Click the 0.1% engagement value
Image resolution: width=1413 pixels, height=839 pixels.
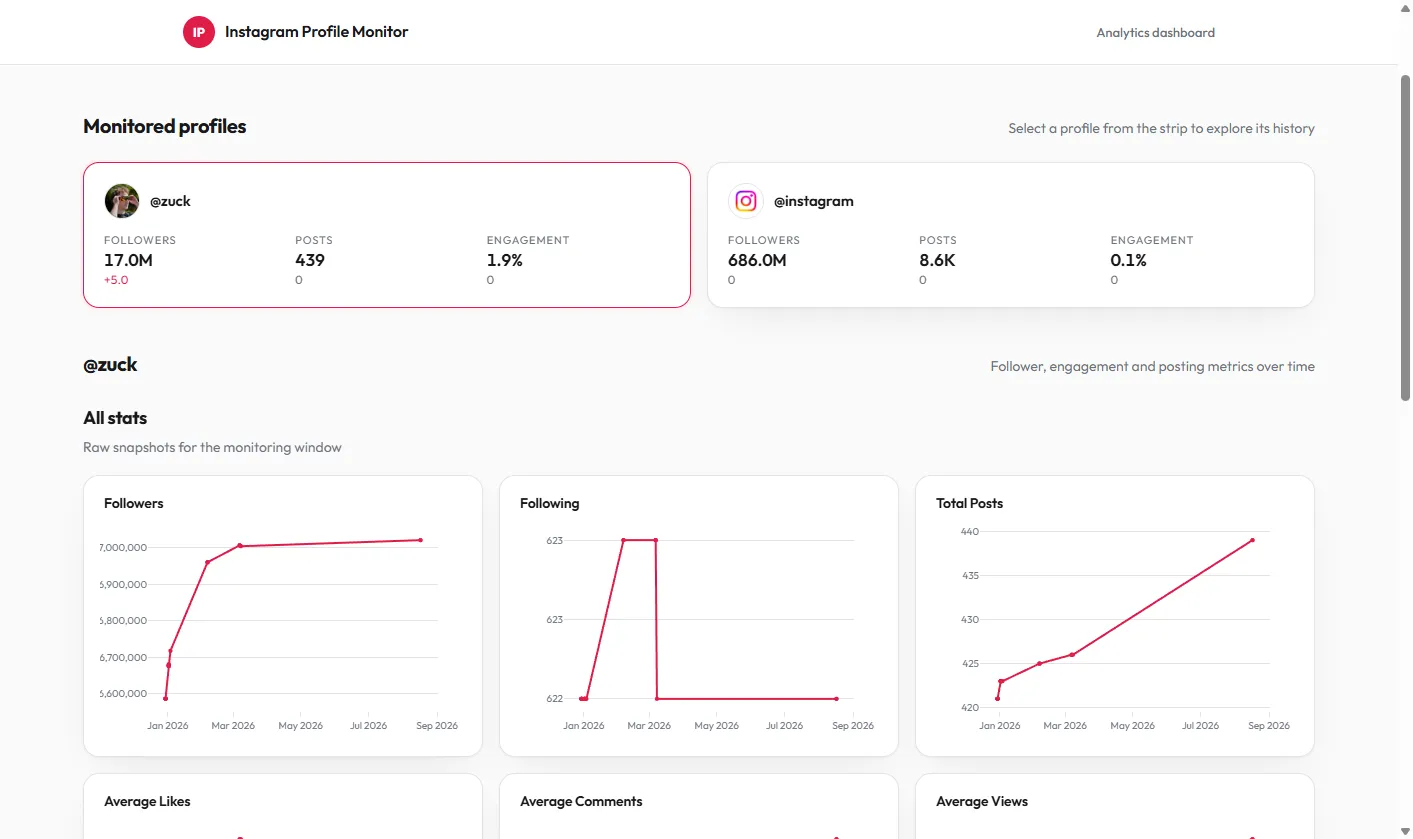point(1129,260)
